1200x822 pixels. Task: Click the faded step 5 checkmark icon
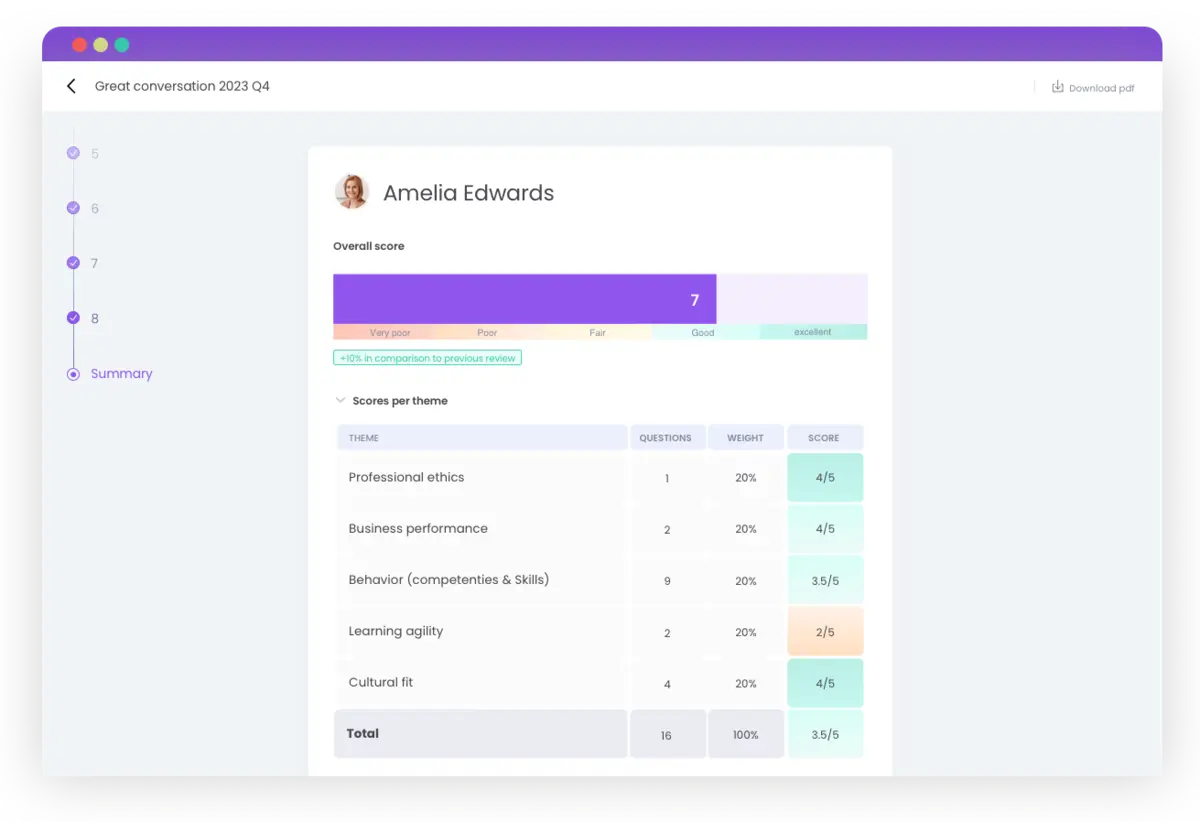[x=72, y=153]
